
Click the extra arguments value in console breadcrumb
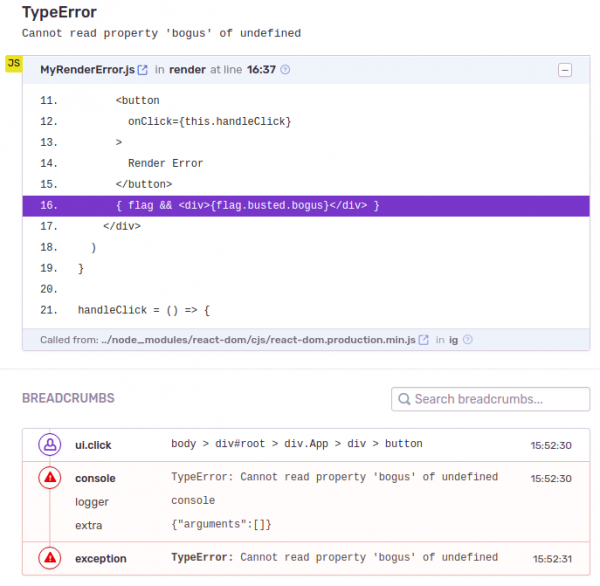[221, 524]
